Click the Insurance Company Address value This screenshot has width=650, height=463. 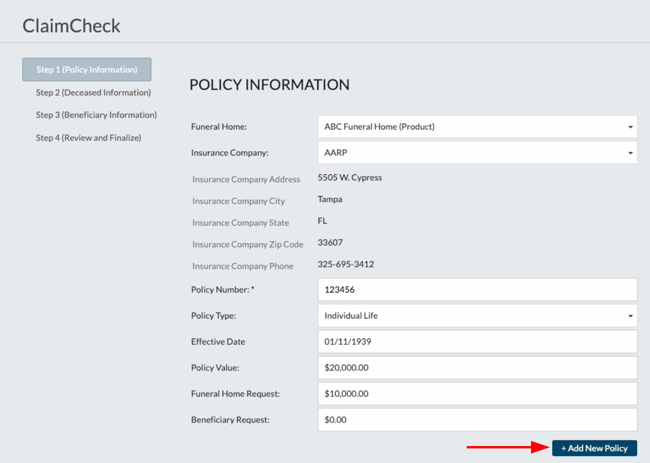click(x=350, y=177)
